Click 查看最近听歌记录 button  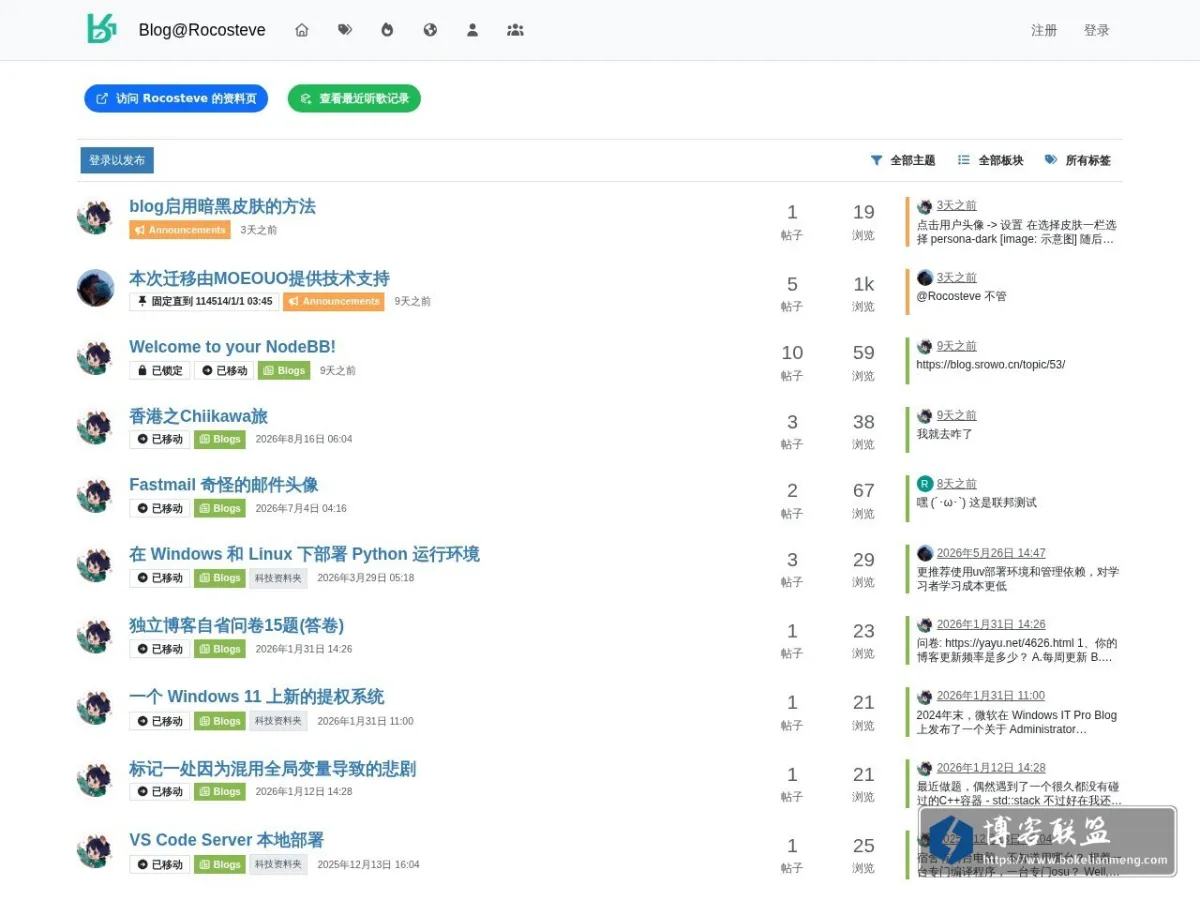pyautogui.click(x=354, y=98)
